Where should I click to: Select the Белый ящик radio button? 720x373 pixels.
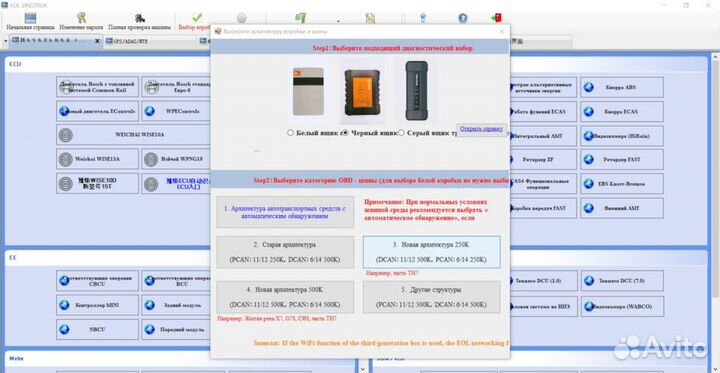tap(290, 133)
